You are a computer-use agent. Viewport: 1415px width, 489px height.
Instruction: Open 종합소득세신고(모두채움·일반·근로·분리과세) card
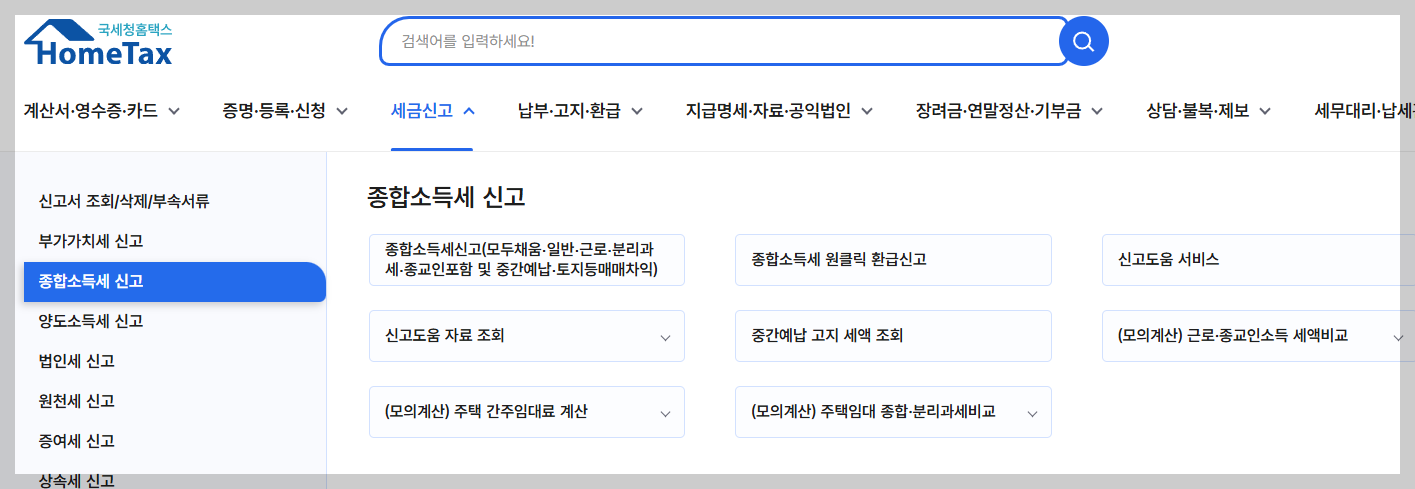(x=527, y=260)
